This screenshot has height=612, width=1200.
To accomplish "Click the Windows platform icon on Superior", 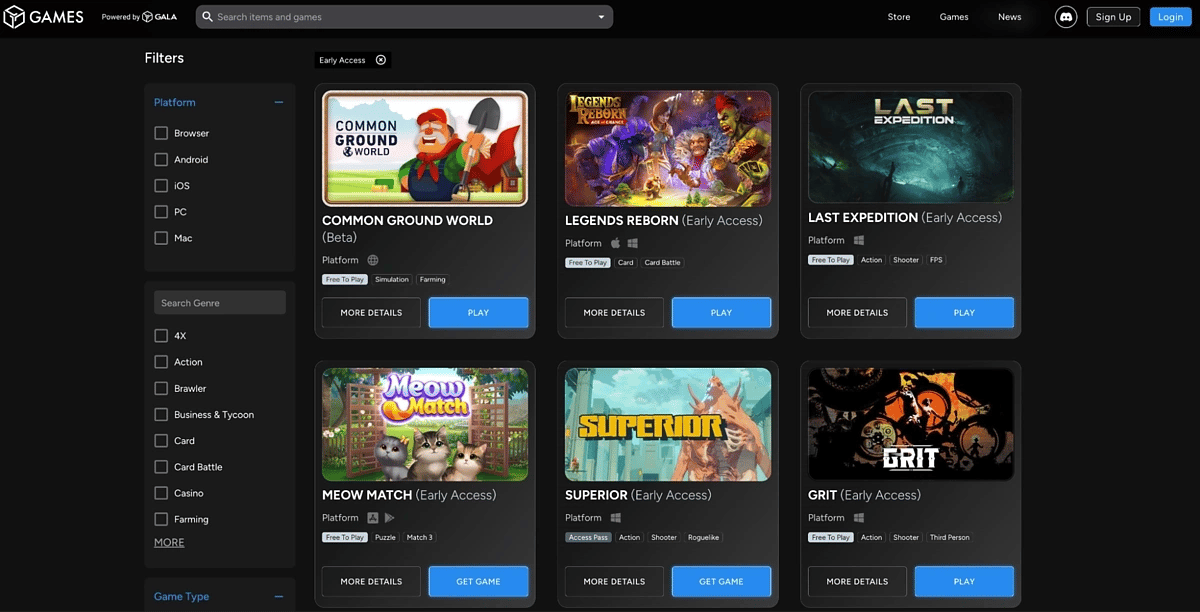I will [616, 518].
